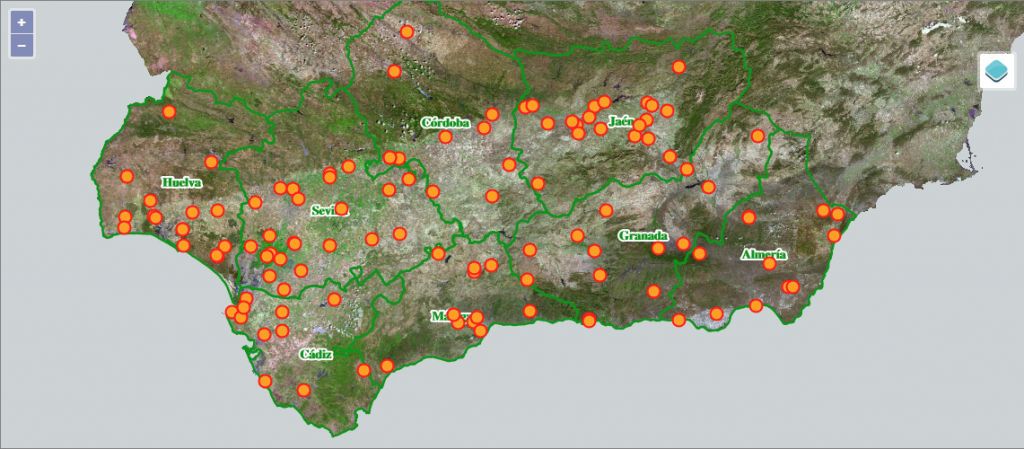Click the Jaén province label
The image size is (1024, 449).
pyautogui.click(x=618, y=122)
